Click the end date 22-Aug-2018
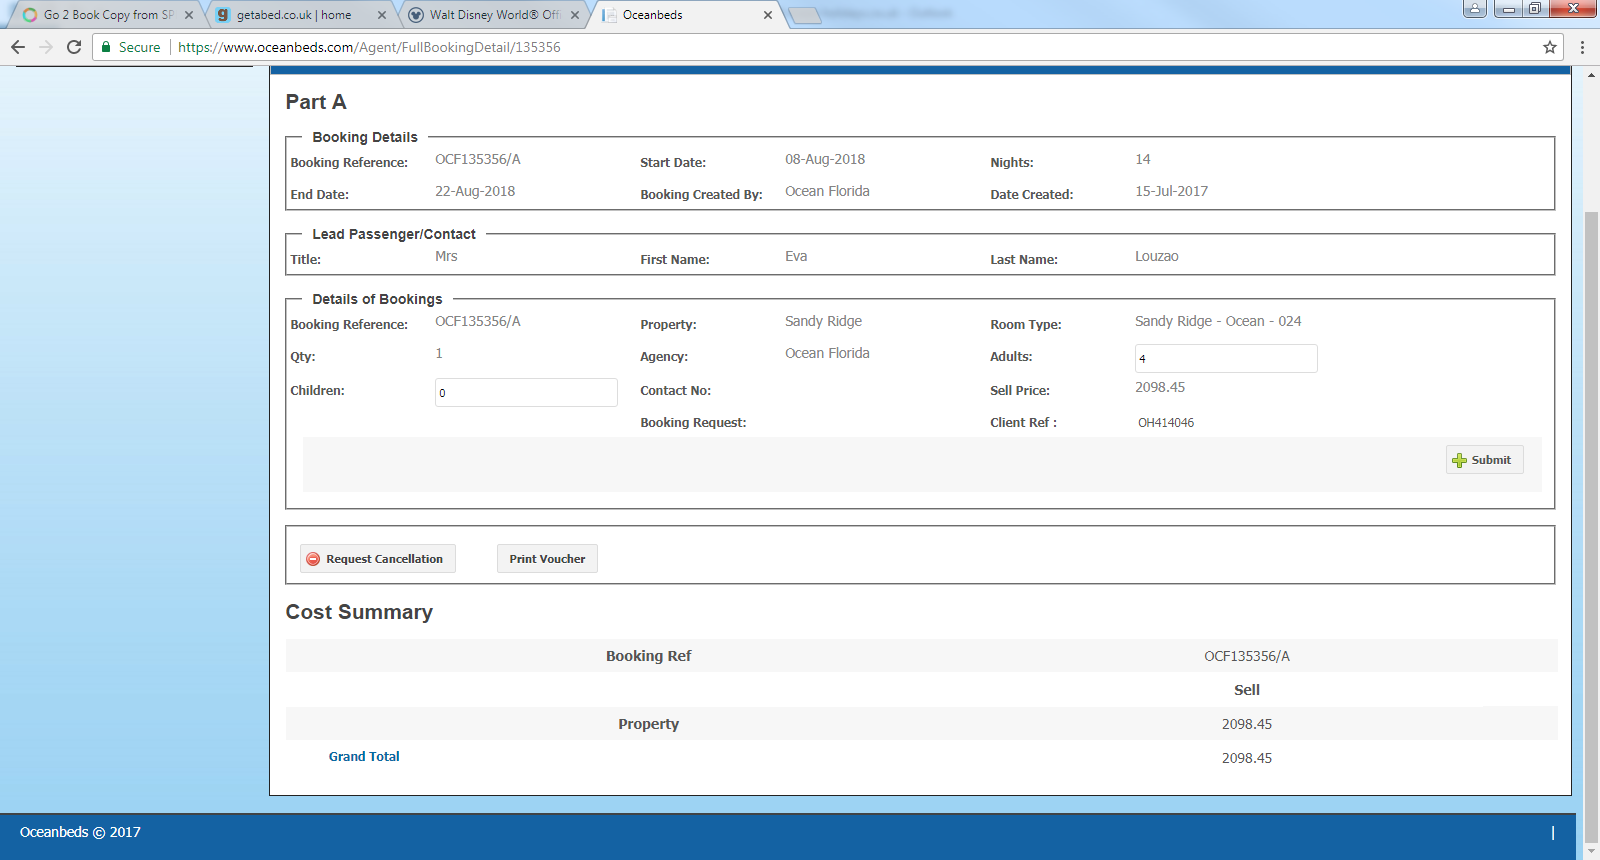 pyautogui.click(x=475, y=191)
